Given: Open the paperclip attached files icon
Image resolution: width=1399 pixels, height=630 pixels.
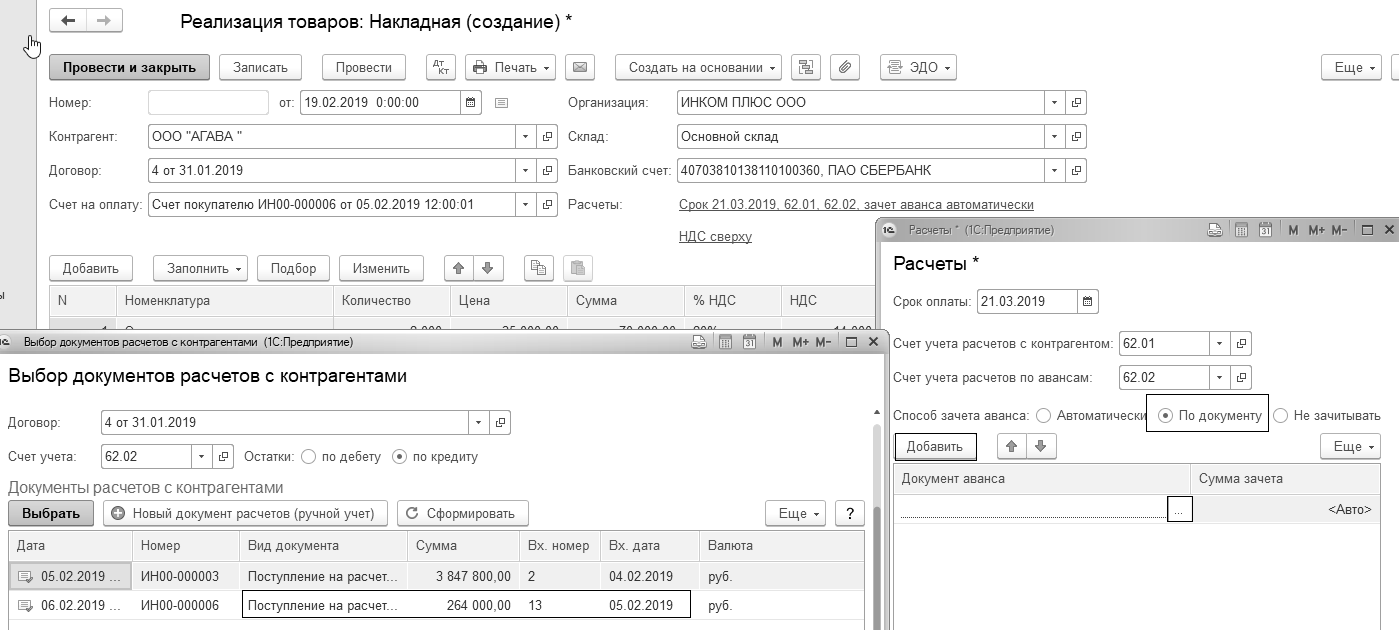Looking at the screenshot, I should [x=845, y=67].
